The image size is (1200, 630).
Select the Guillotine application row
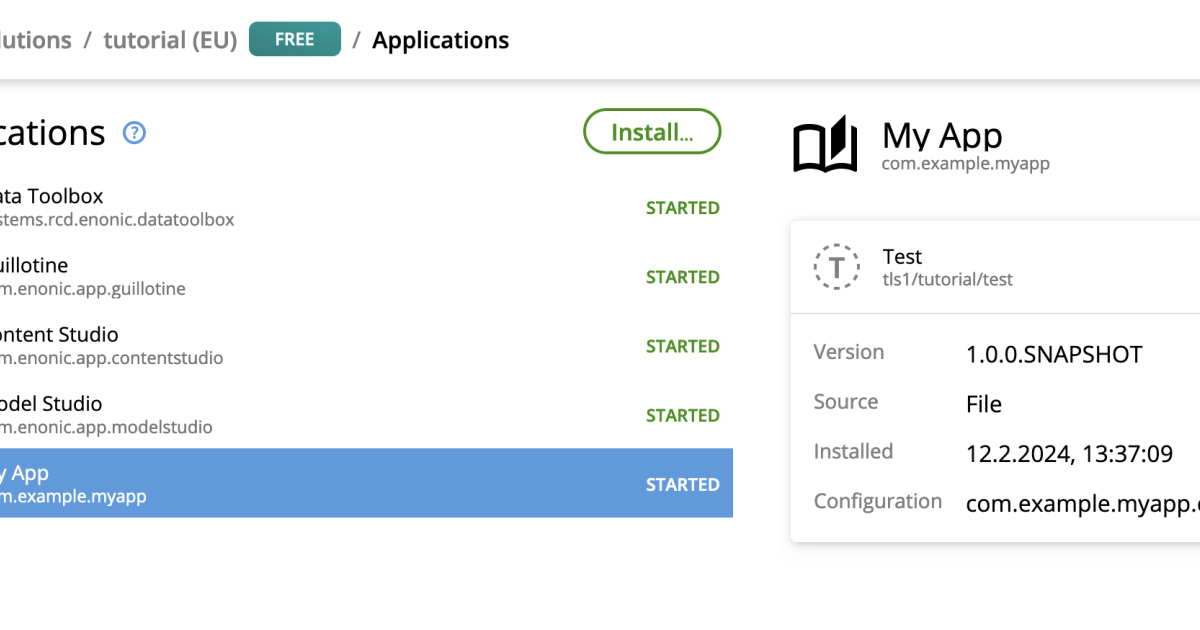tap(300, 275)
